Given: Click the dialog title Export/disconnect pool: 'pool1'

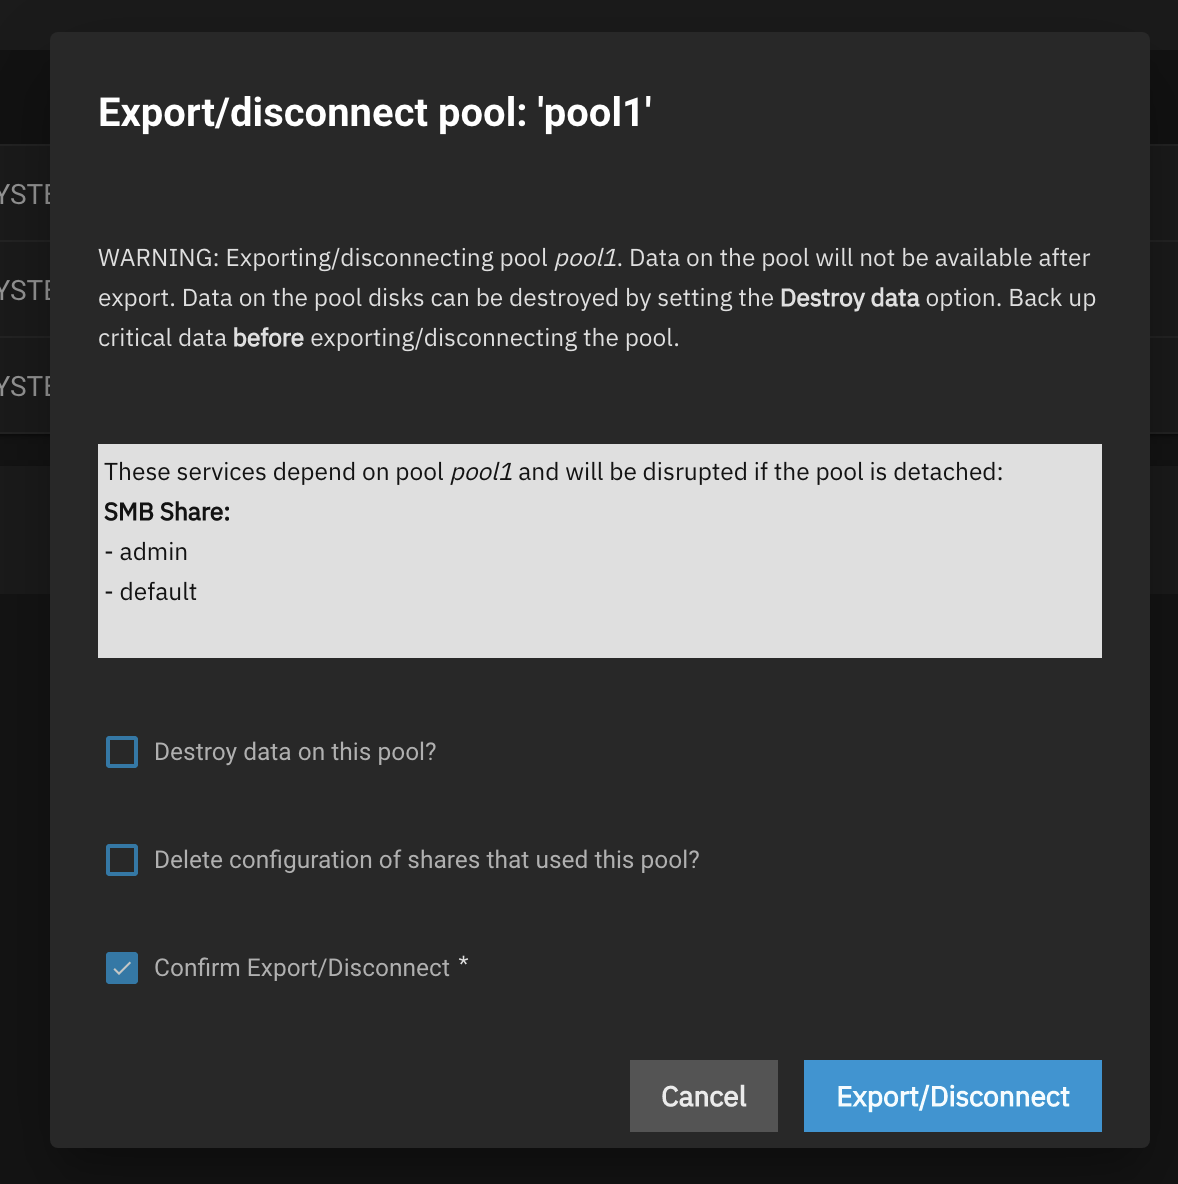Looking at the screenshot, I should point(375,113).
